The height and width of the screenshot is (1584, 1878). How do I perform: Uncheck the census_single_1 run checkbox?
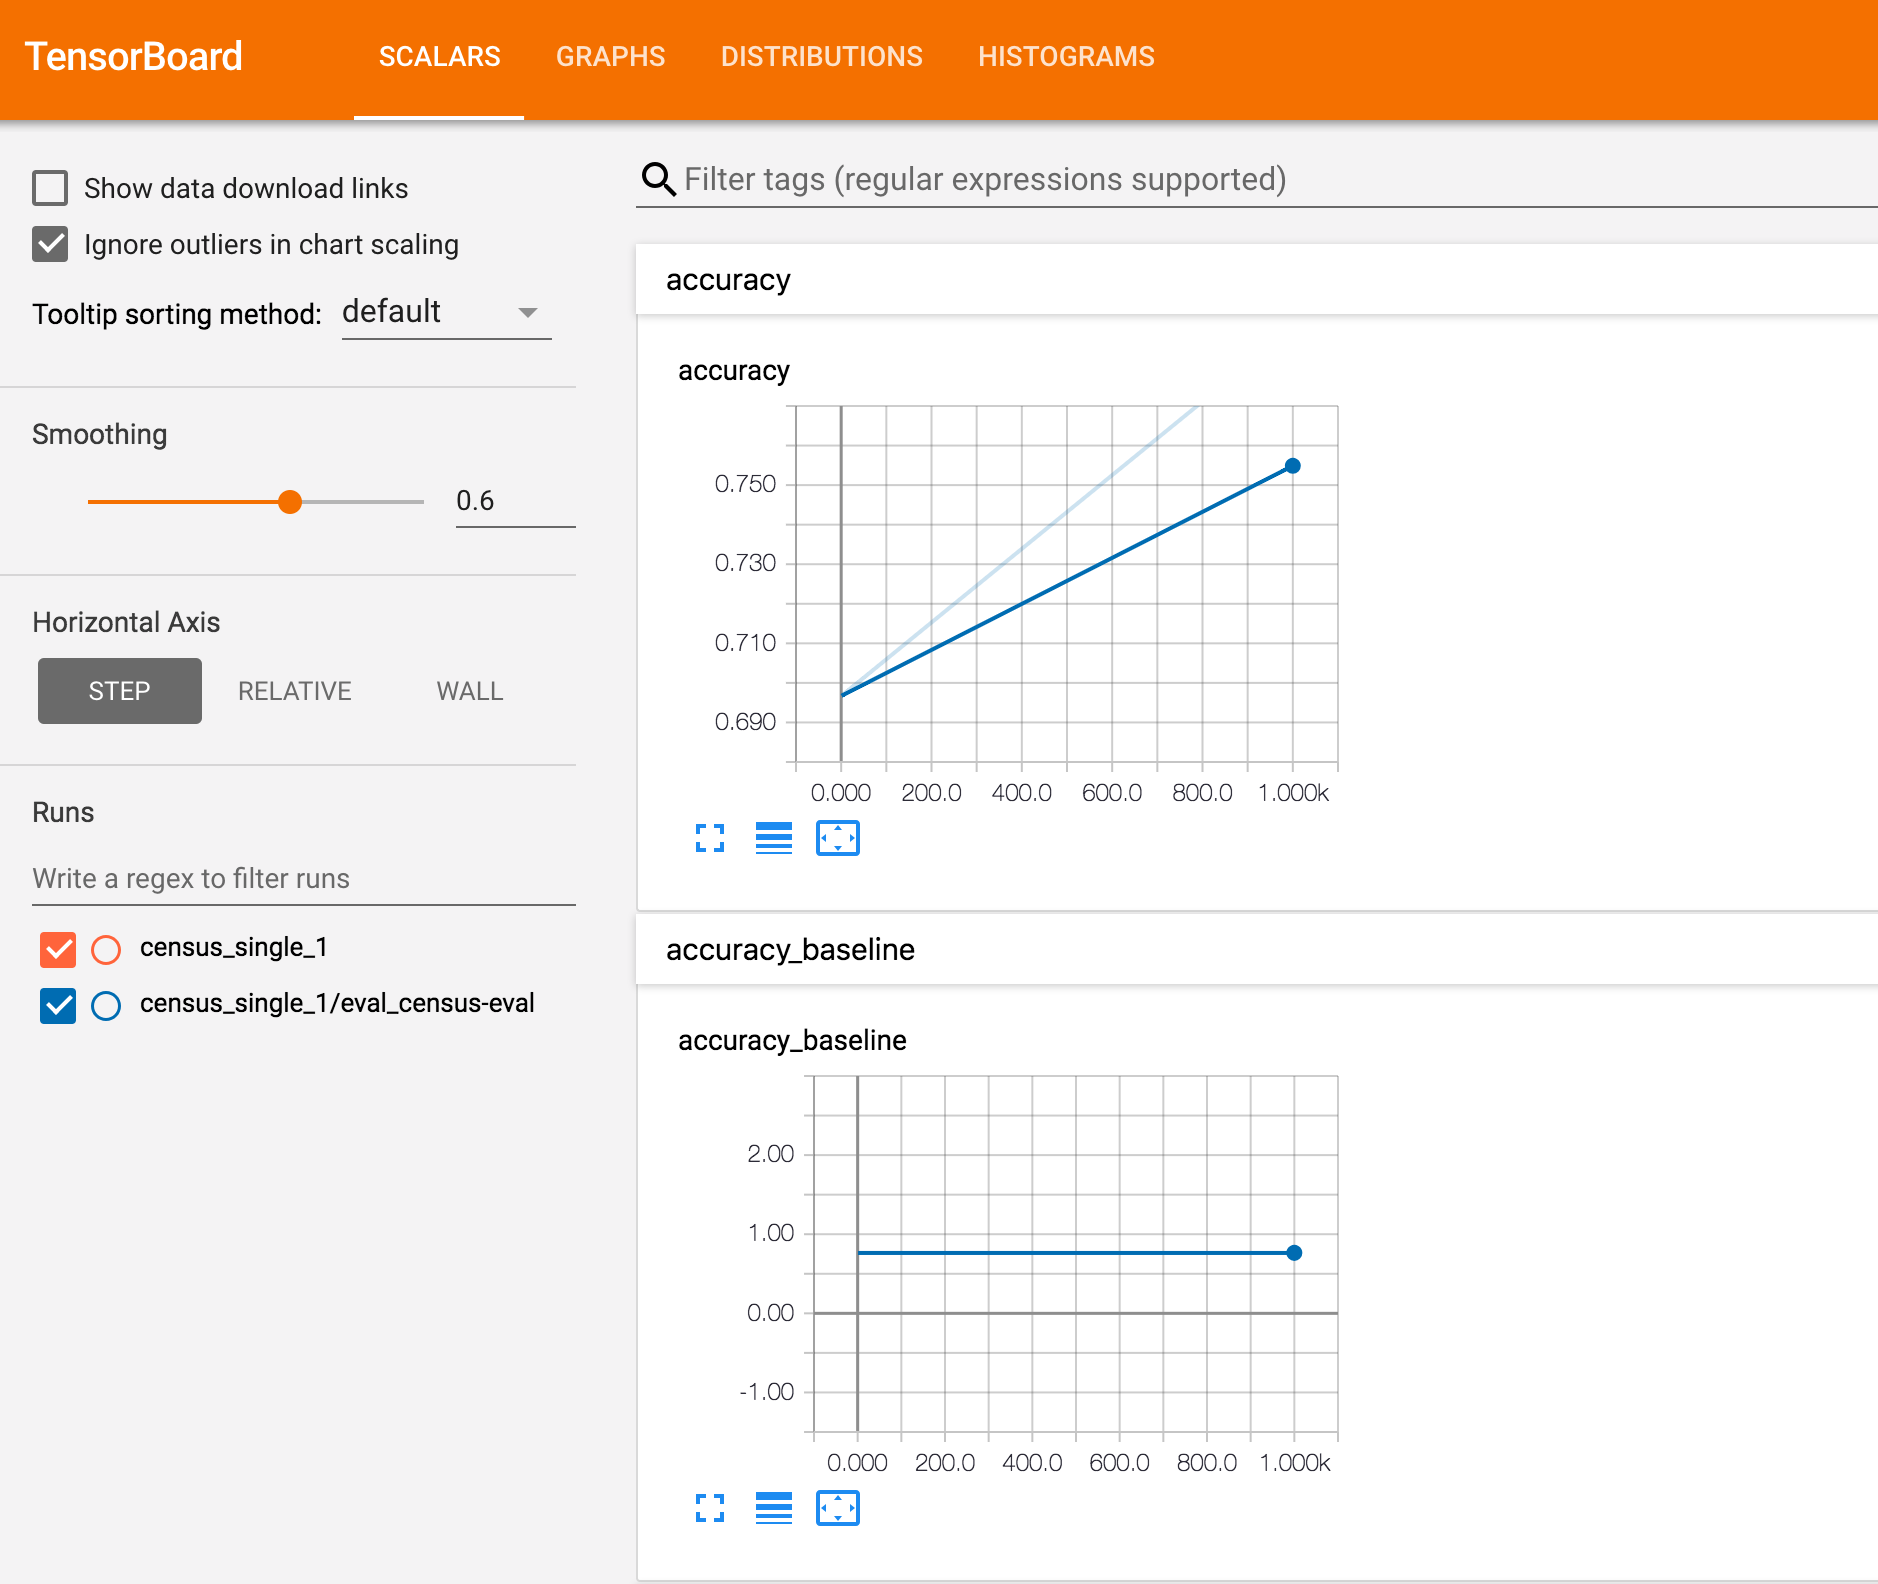click(x=58, y=949)
